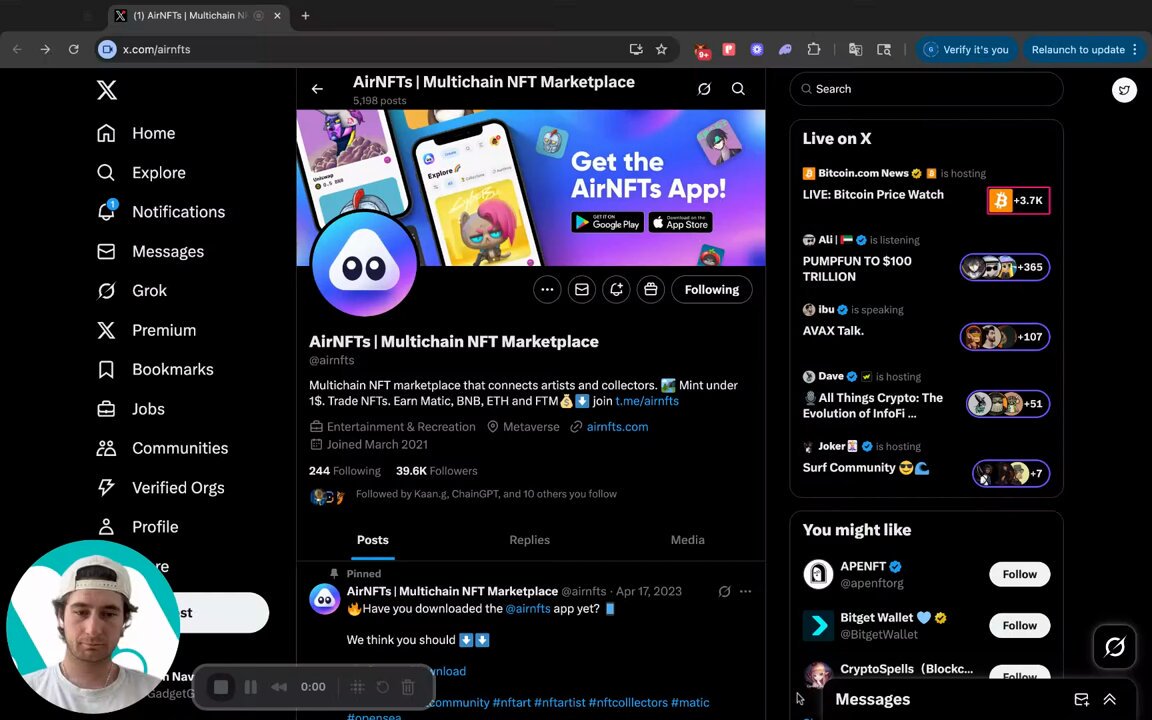
Task: Delete the recording with trash icon
Action: tap(408, 687)
